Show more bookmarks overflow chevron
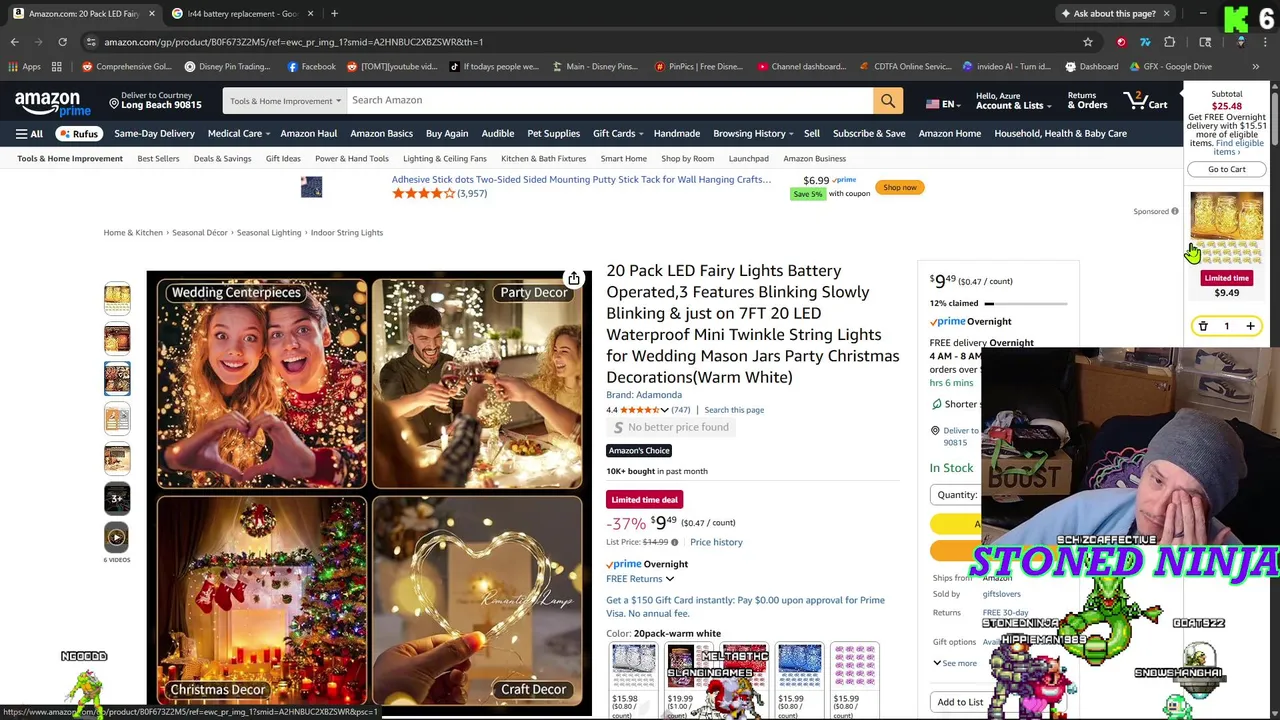This screenshot has width=1280, height=720. [x=1256, y=67]
